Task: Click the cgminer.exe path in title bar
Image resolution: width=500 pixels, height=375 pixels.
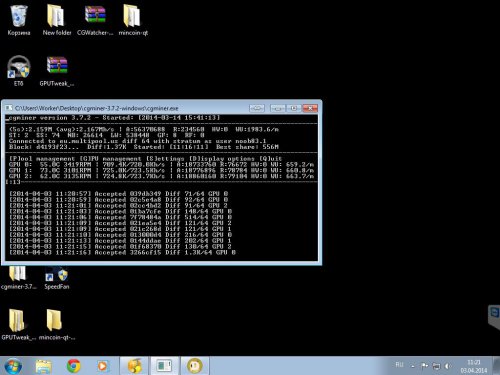Action: (97, 108)
